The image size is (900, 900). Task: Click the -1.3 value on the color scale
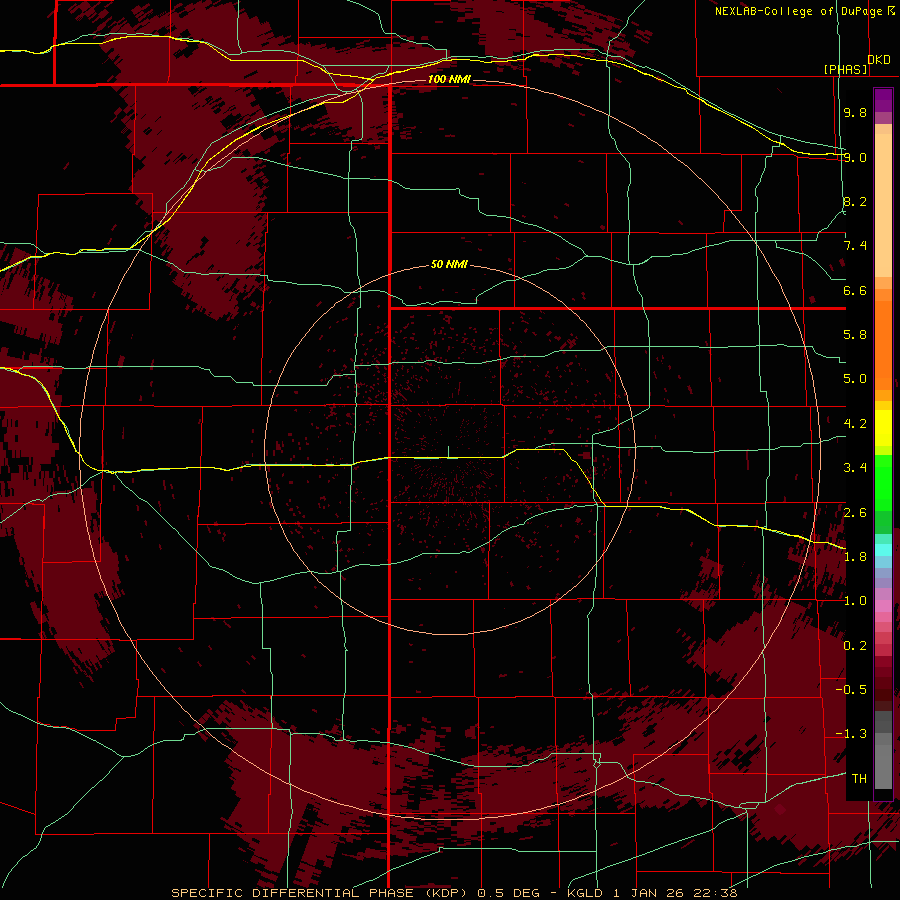coord(851,734)
